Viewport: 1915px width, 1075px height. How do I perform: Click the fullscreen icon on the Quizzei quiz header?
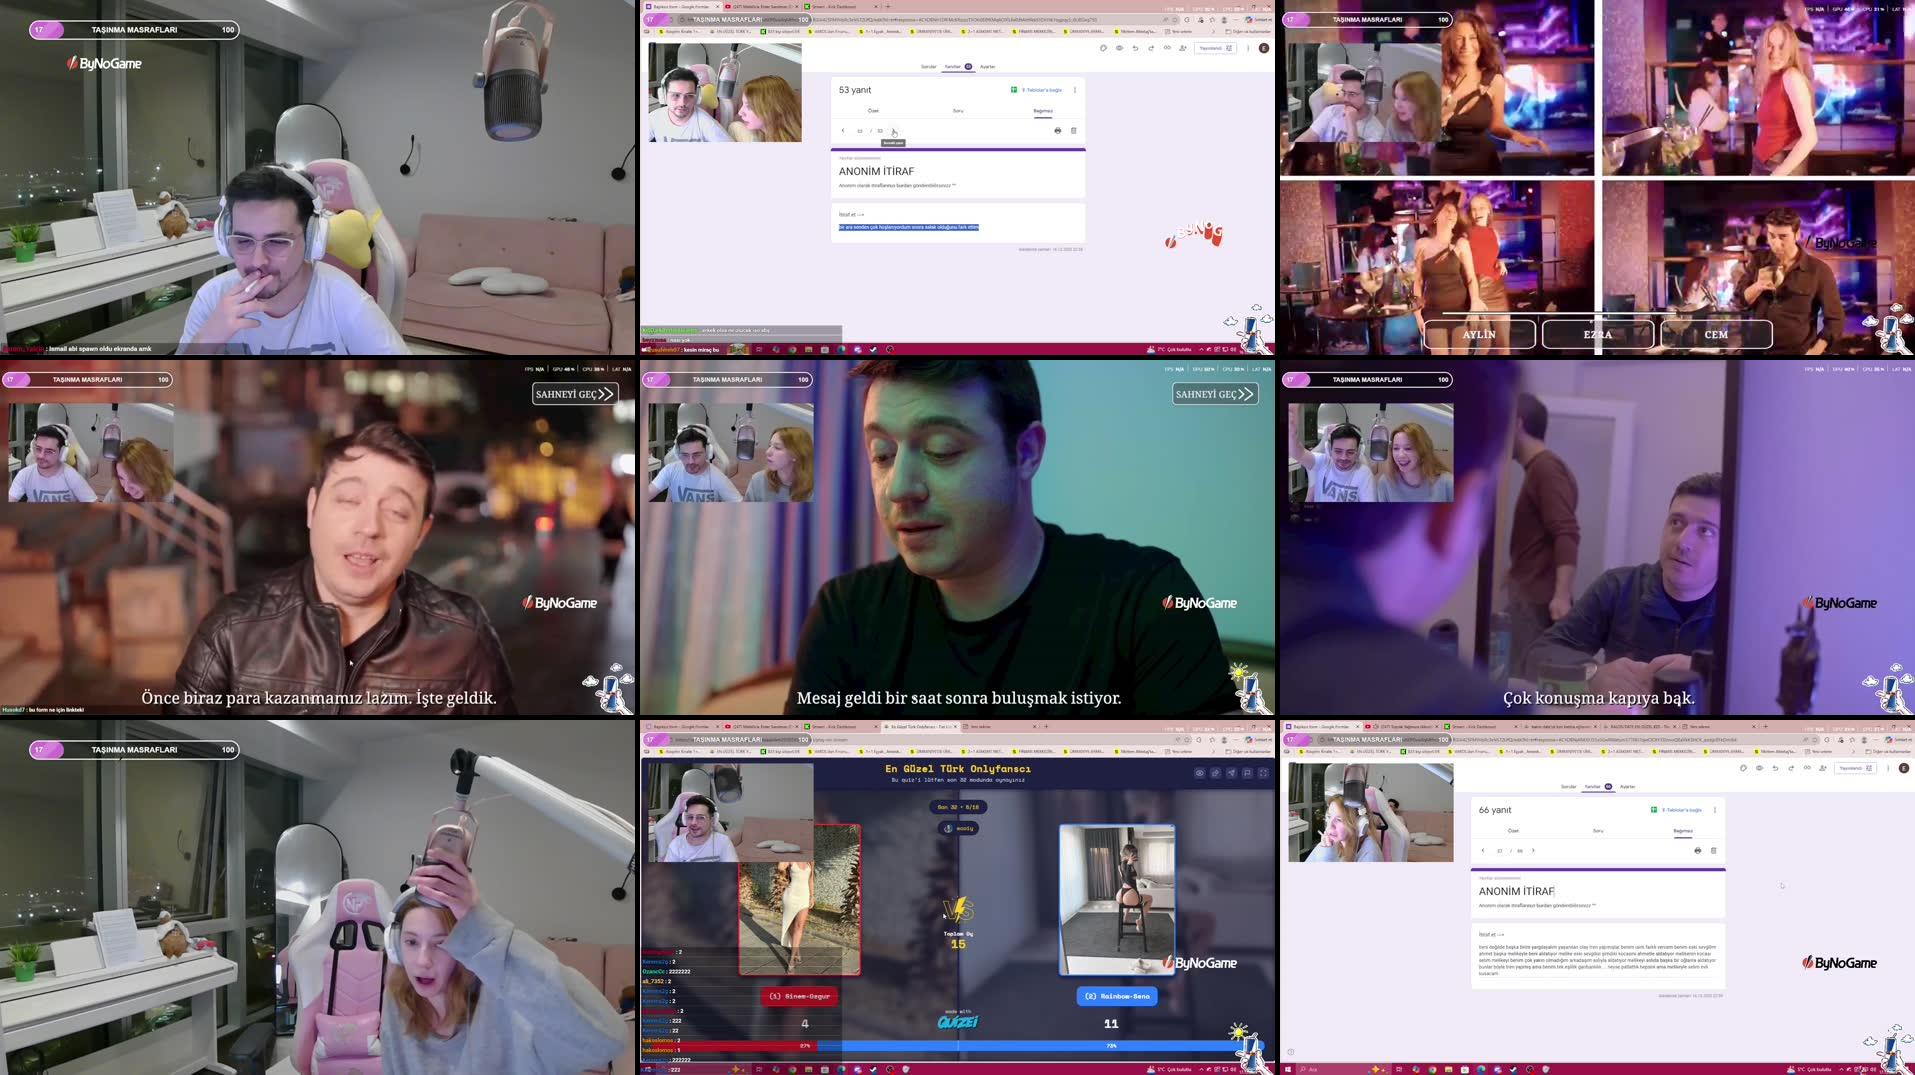click(1263, 773)
